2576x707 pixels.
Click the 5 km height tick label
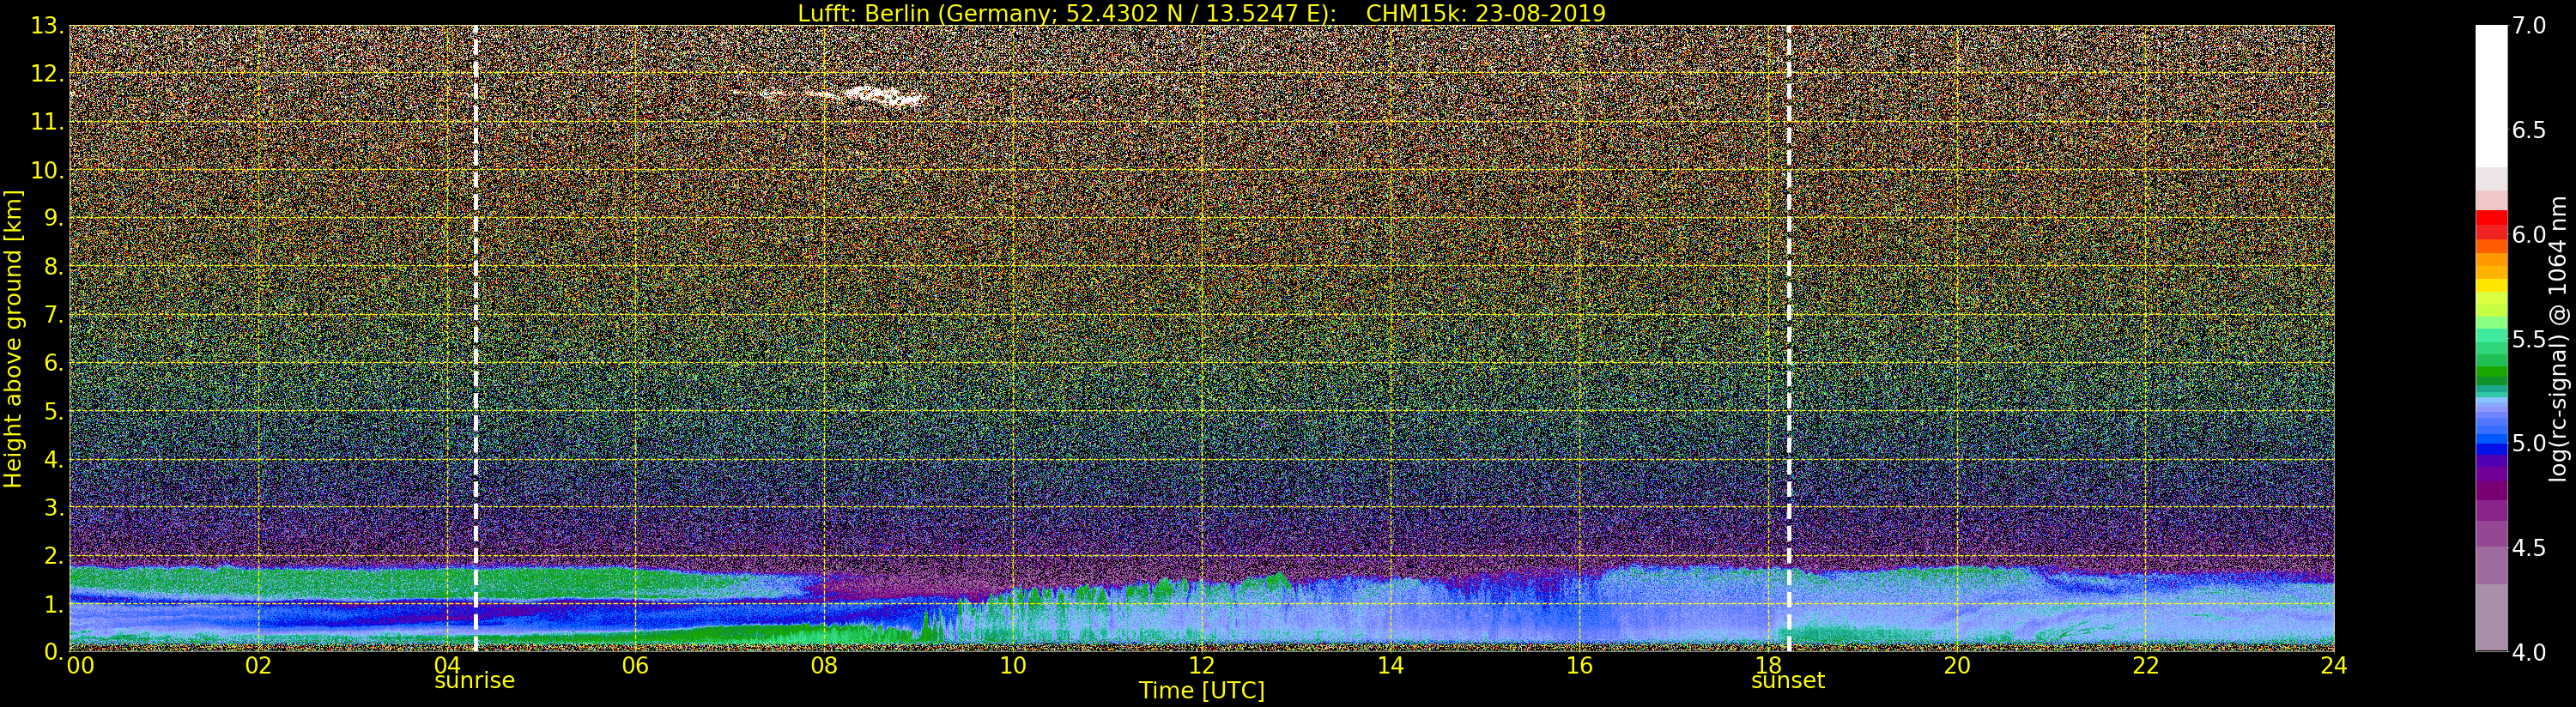click(52, 412)
